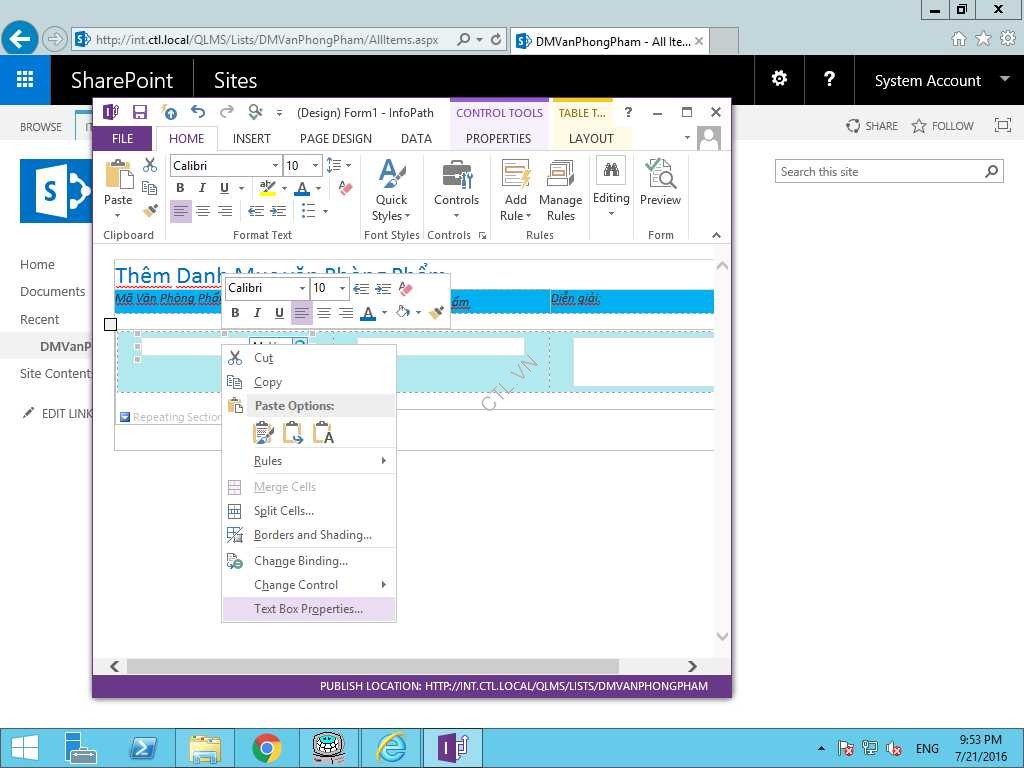Click the Undo arrow in quick access toolbar
Viewport: 1024px width, 768px height.
coord(197,112)
